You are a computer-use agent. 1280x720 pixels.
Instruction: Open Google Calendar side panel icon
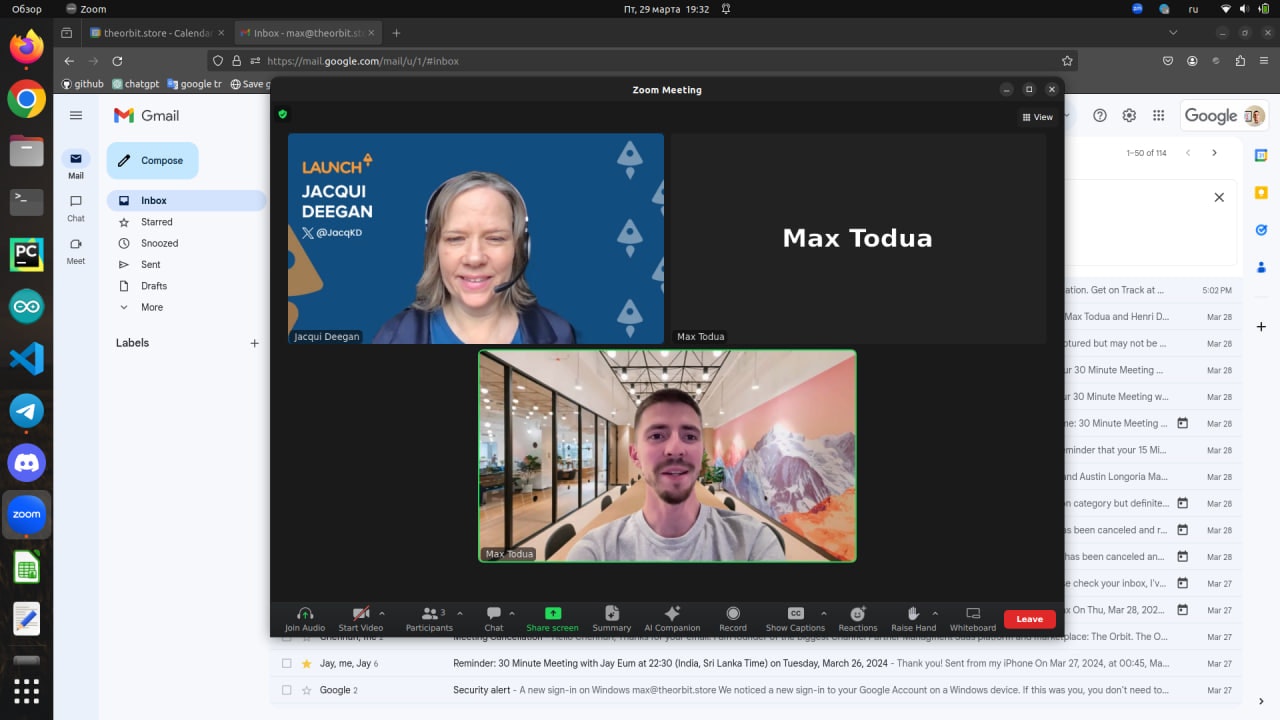tap(1261, 155)
